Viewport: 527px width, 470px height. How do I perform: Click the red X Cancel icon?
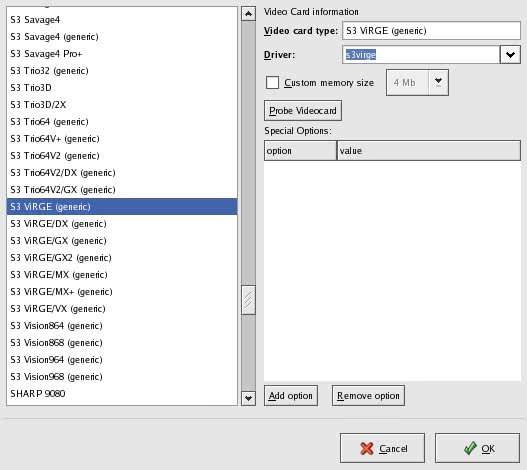367,448
